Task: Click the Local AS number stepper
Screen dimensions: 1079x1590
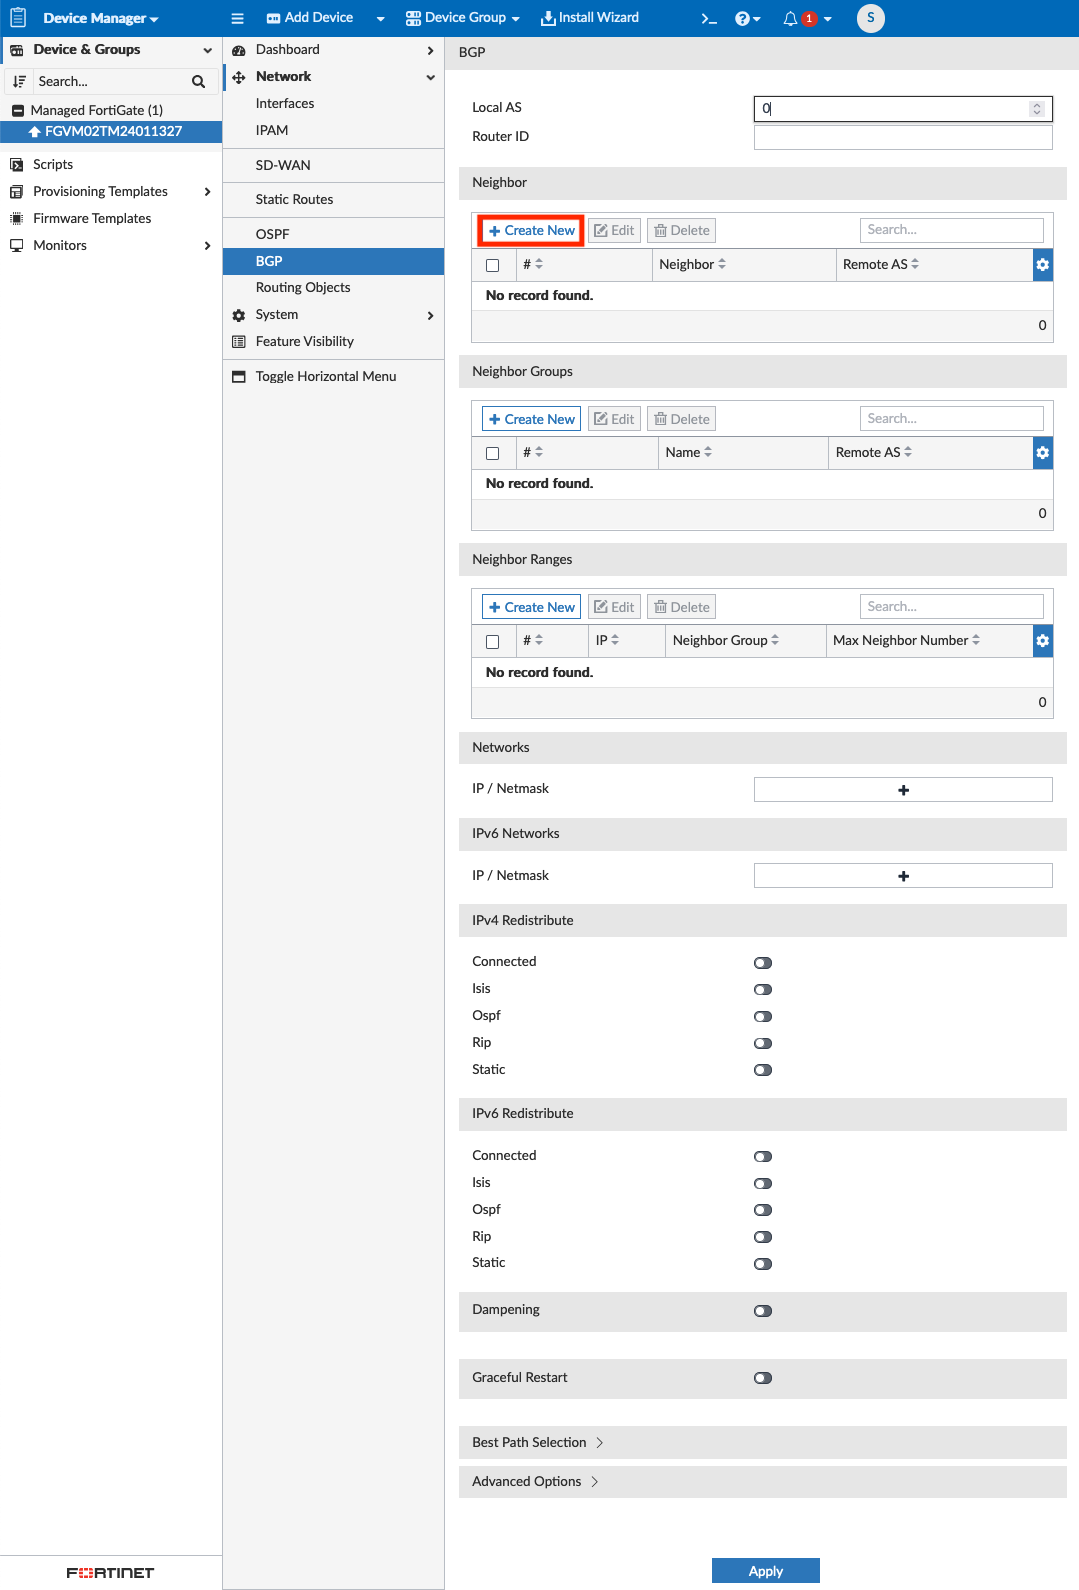Action: (1037, 109)
